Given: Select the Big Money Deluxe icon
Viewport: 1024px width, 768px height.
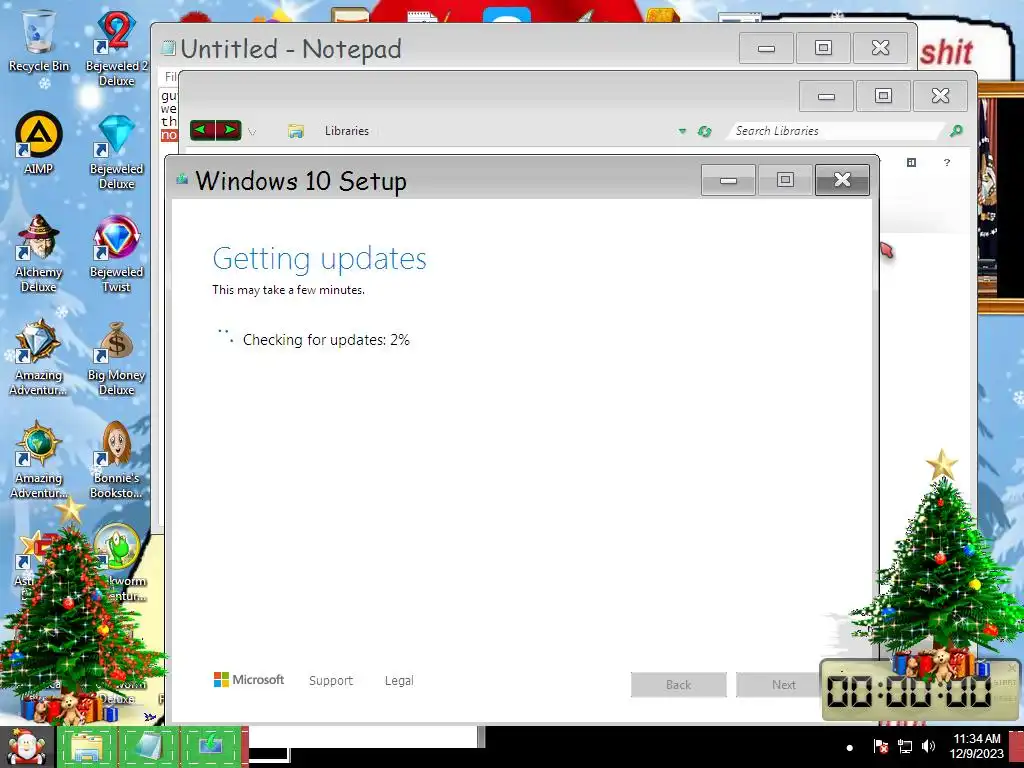Looking at the screenshot, I should pyautogui.click(x=116, y=358).
